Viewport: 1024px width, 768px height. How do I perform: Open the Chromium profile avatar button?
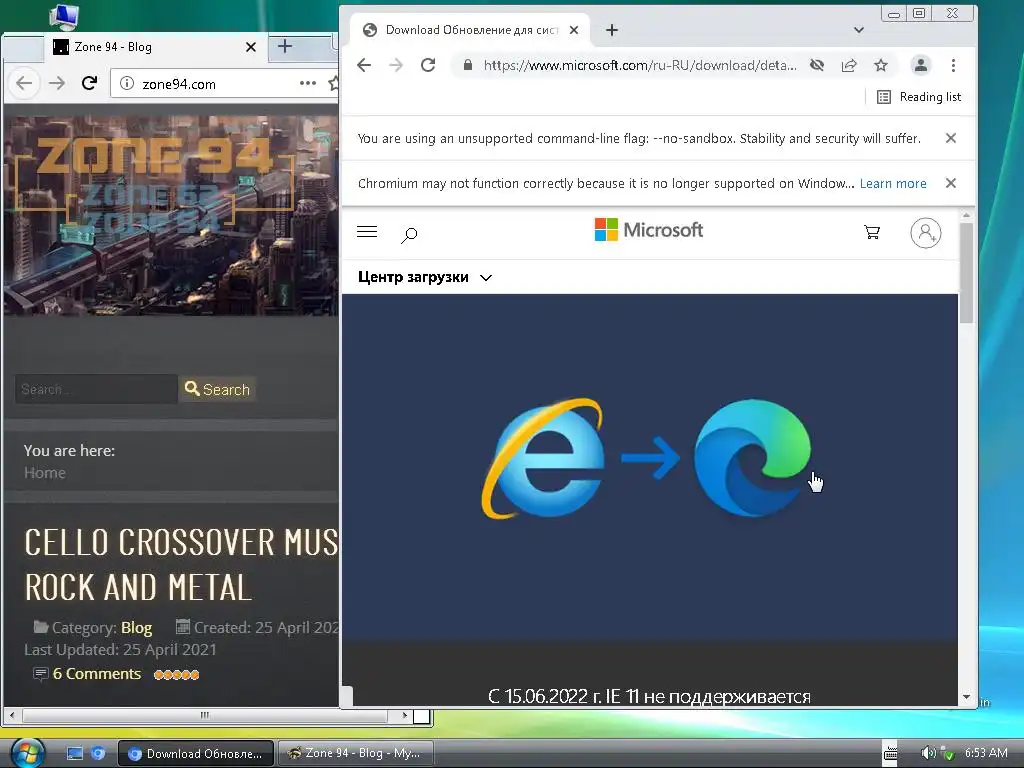(x=921, y=65)
